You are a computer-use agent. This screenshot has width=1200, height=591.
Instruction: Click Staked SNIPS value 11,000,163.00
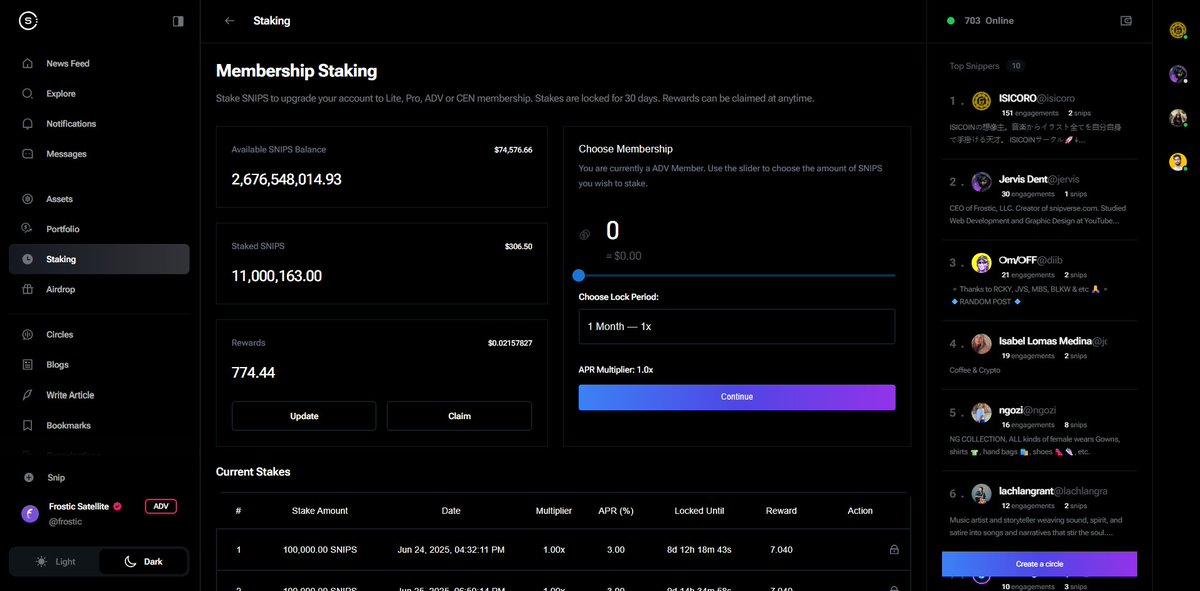click(x=276, y=276)
